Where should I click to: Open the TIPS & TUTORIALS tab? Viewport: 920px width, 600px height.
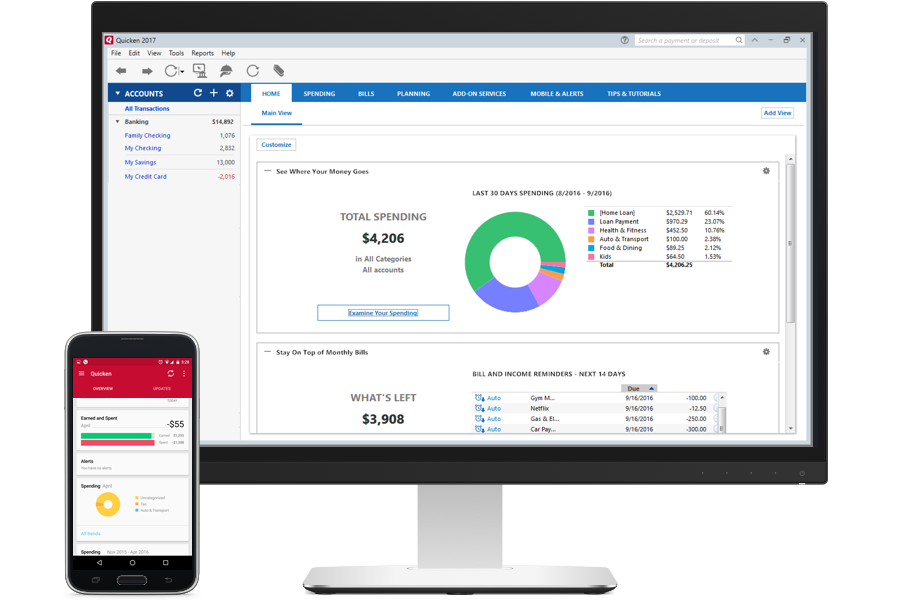634,94
